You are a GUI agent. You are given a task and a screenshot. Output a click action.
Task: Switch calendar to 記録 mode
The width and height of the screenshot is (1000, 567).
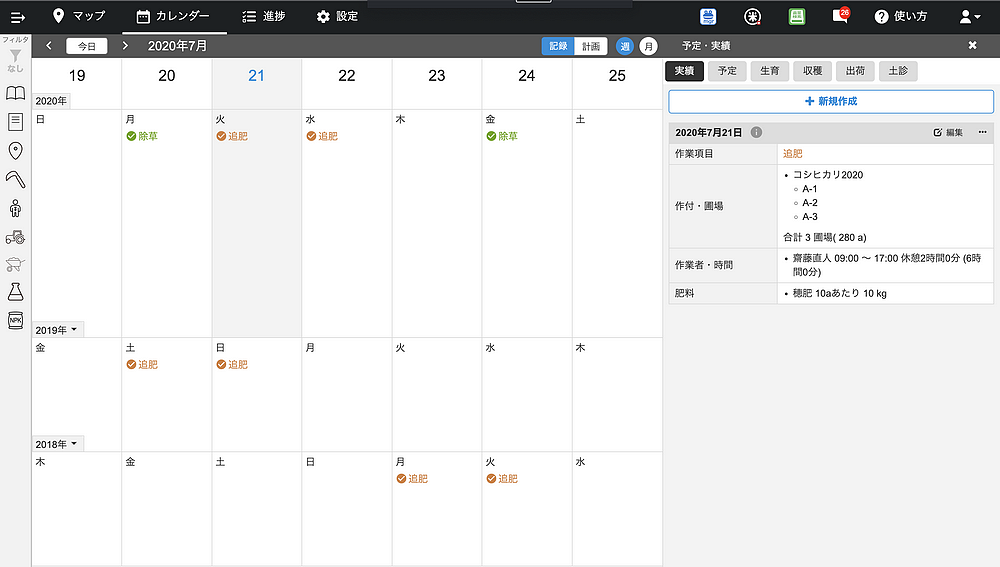558,46
